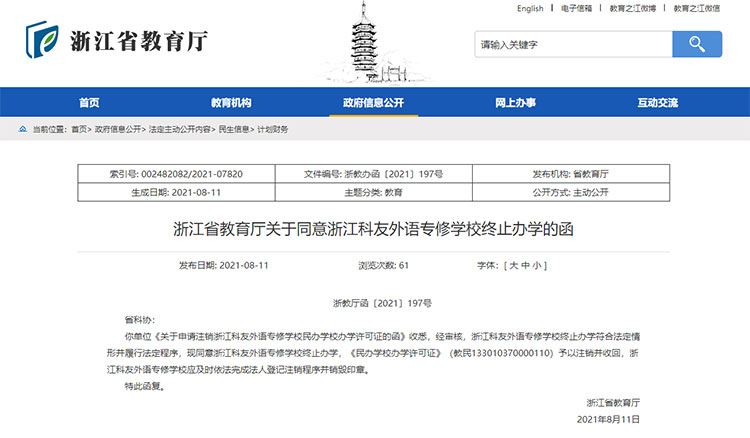The width and height of the screenshot is (750, 438).
Task: Click the 生成日期 2021-08-11 cell
Action: 176,192
